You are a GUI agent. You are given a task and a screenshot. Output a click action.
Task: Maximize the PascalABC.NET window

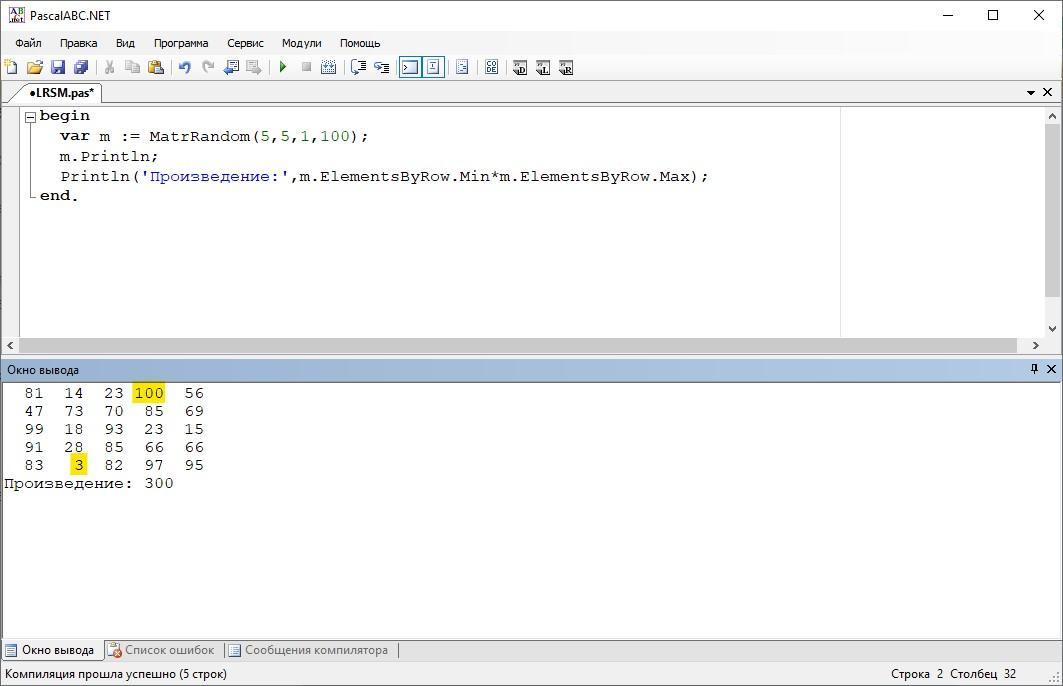[993, 15]
